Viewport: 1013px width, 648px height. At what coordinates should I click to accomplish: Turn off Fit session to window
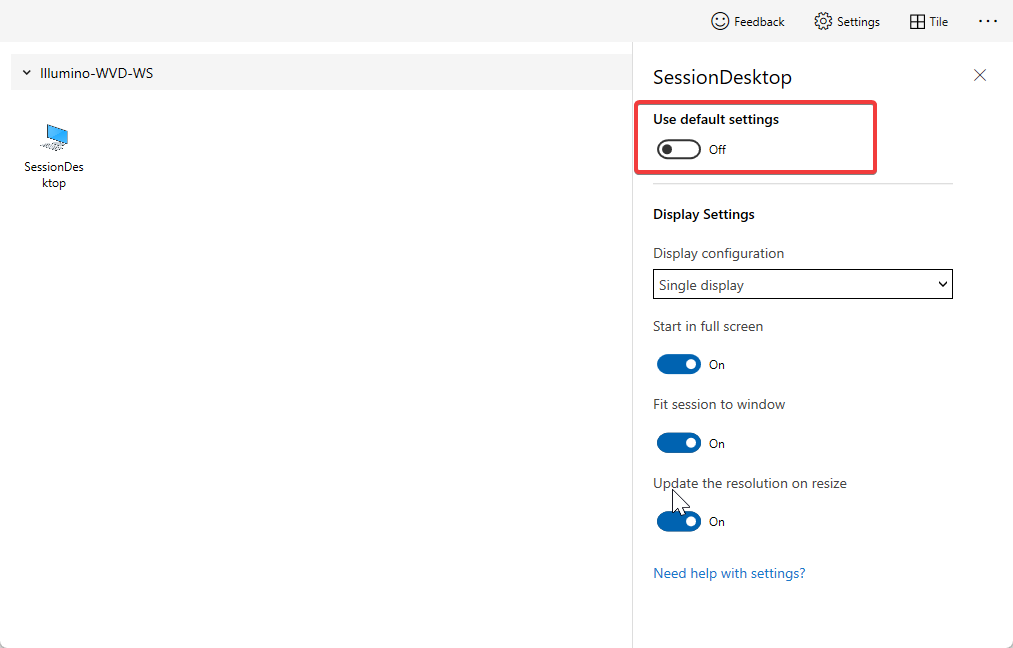pos(678,443)
